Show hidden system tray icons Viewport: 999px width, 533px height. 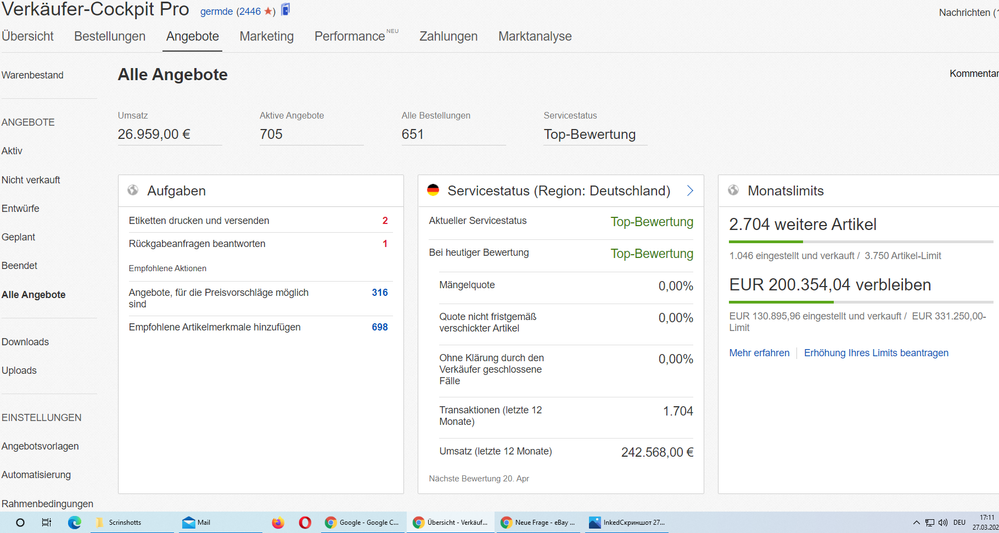[x=916, y=522]
